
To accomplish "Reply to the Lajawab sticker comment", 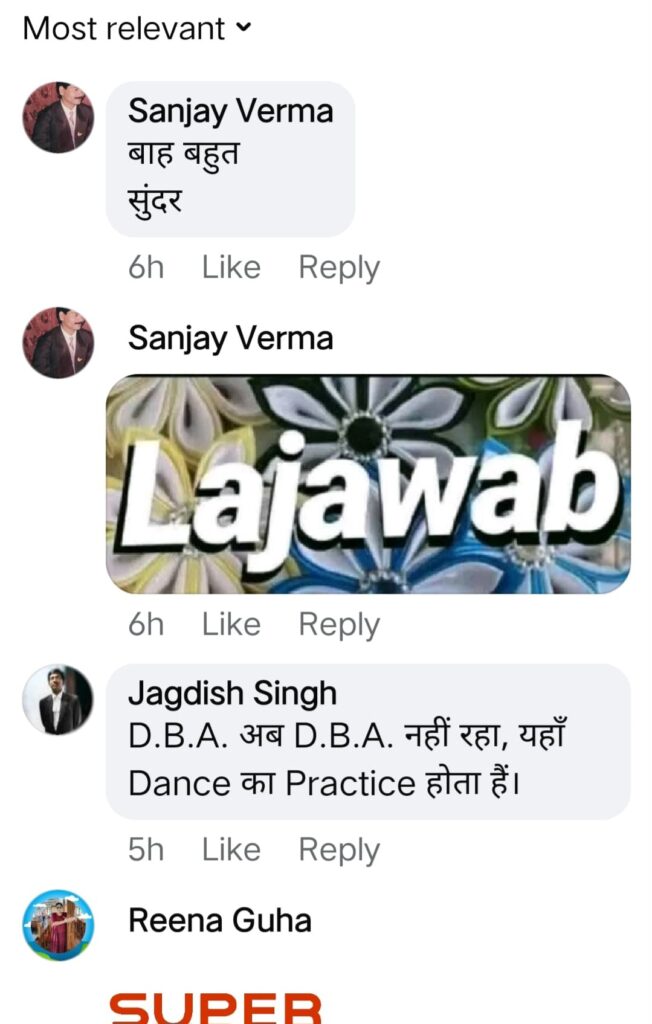I will pos(339,626).
